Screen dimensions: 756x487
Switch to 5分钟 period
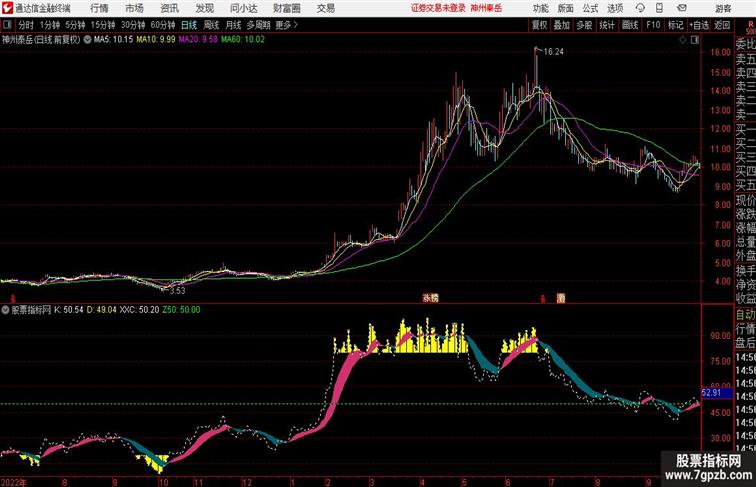75,25
